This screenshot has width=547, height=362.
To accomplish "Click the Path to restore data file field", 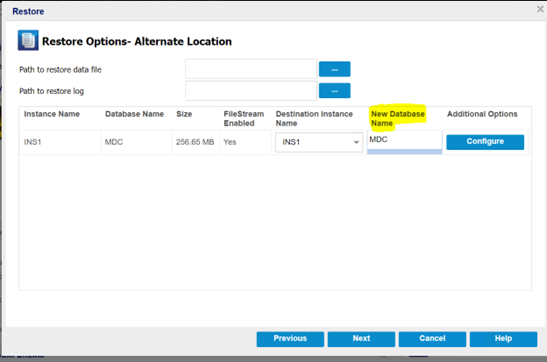I will coord(251,69).
